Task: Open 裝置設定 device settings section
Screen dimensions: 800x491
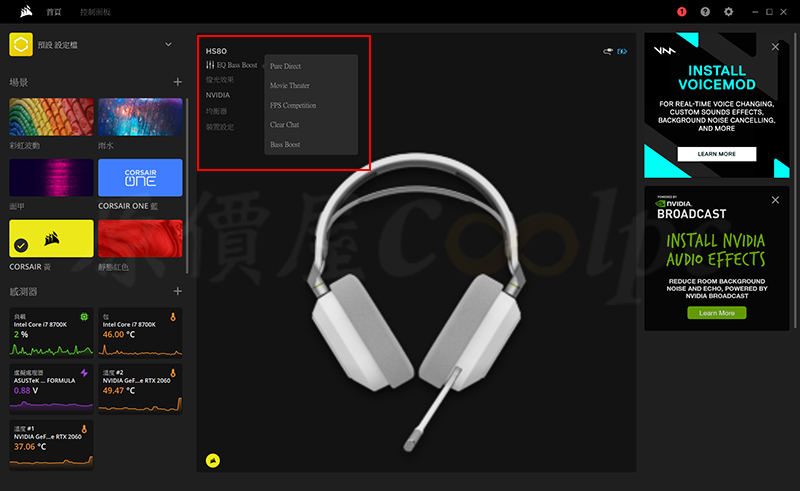Action: coord(220,127)
